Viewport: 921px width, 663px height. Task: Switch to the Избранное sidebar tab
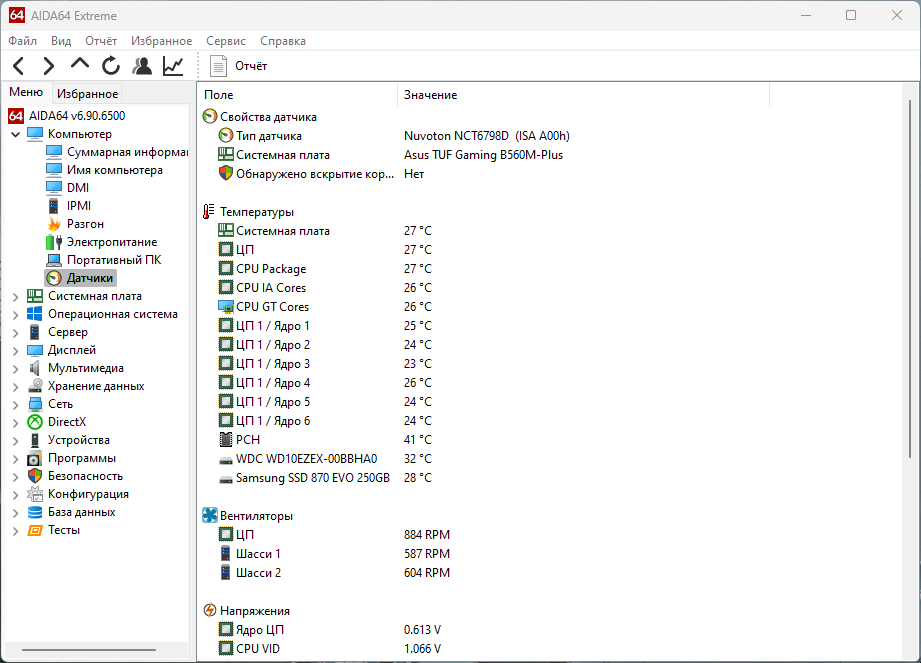tap(88, 93)
